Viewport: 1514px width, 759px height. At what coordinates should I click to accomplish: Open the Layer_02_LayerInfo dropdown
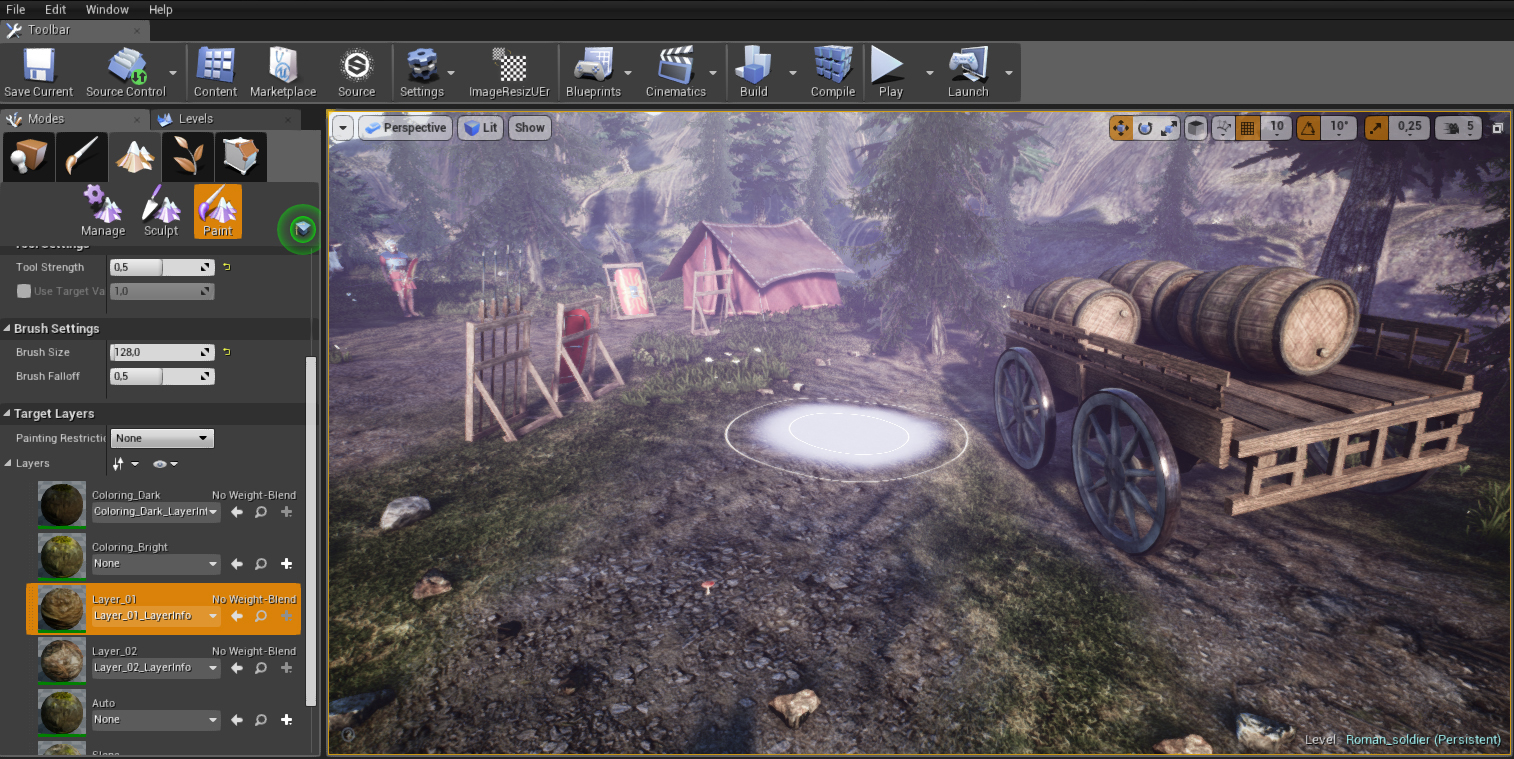click(156, 667)
